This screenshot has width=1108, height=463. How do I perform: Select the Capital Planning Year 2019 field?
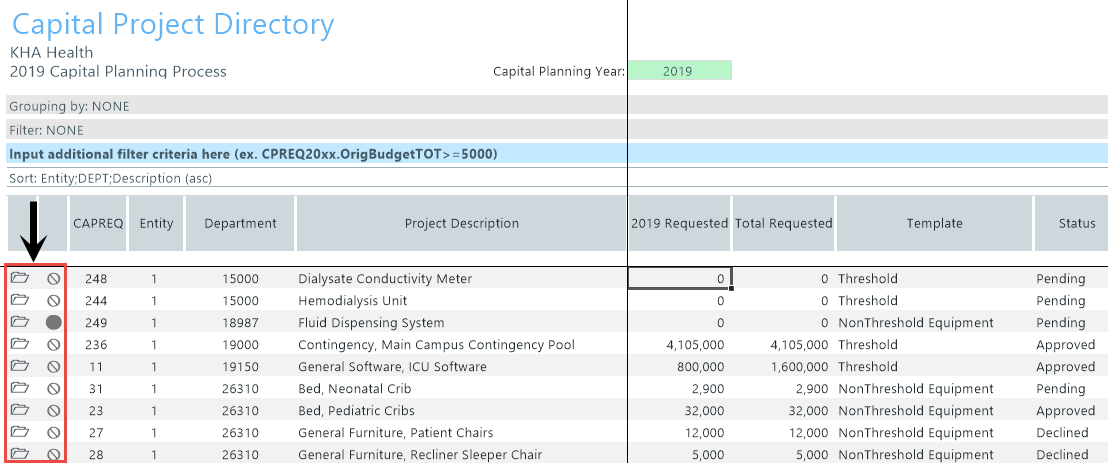678,71
